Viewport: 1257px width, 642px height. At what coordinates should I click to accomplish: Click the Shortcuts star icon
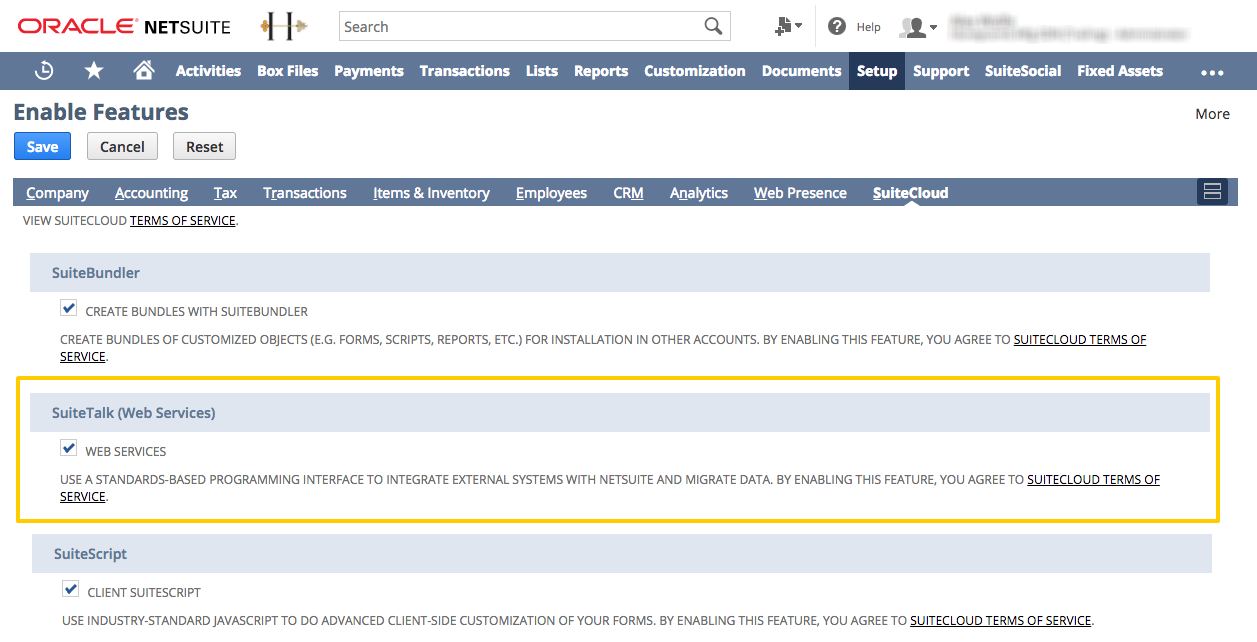94,71
